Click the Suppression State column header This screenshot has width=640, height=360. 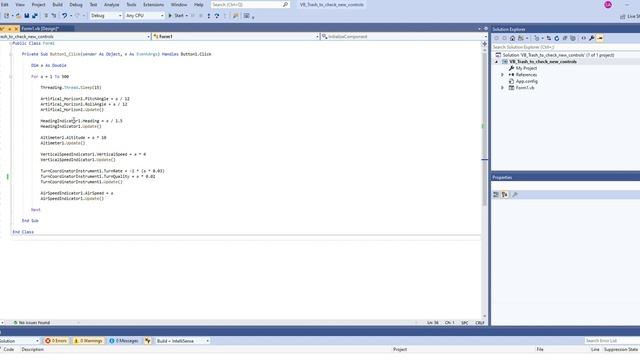(621, 349)
